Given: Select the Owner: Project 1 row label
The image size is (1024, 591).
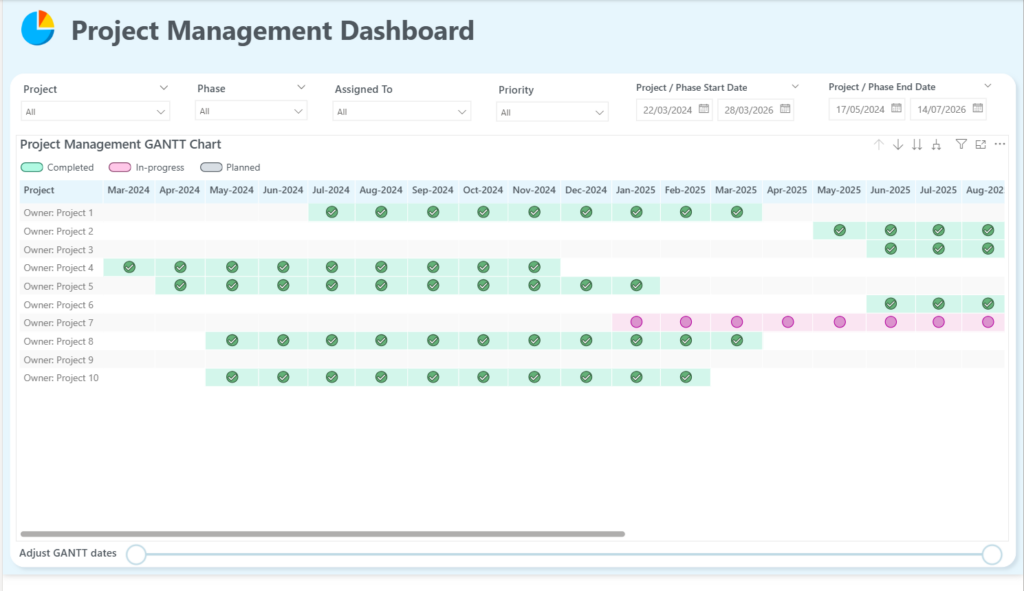Looking at the screenshot, I should click(x=58, y=212).
